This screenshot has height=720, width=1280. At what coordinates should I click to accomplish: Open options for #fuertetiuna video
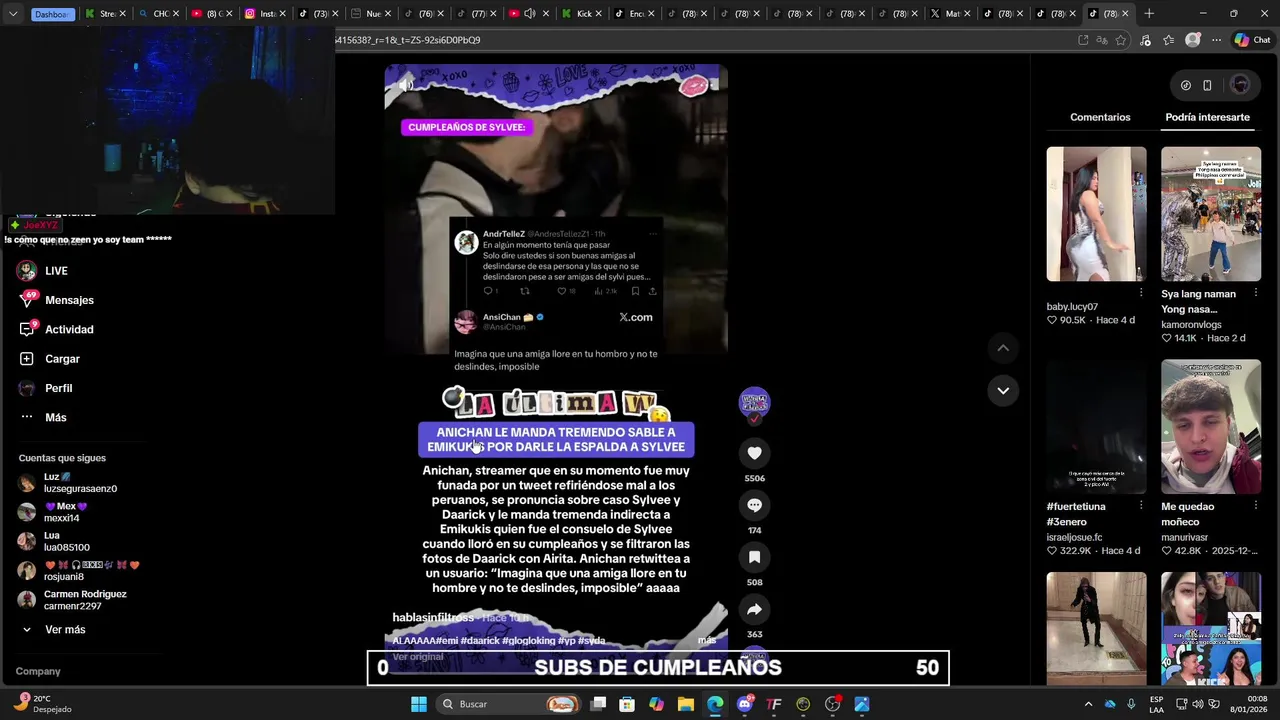tap(1141, 506)
